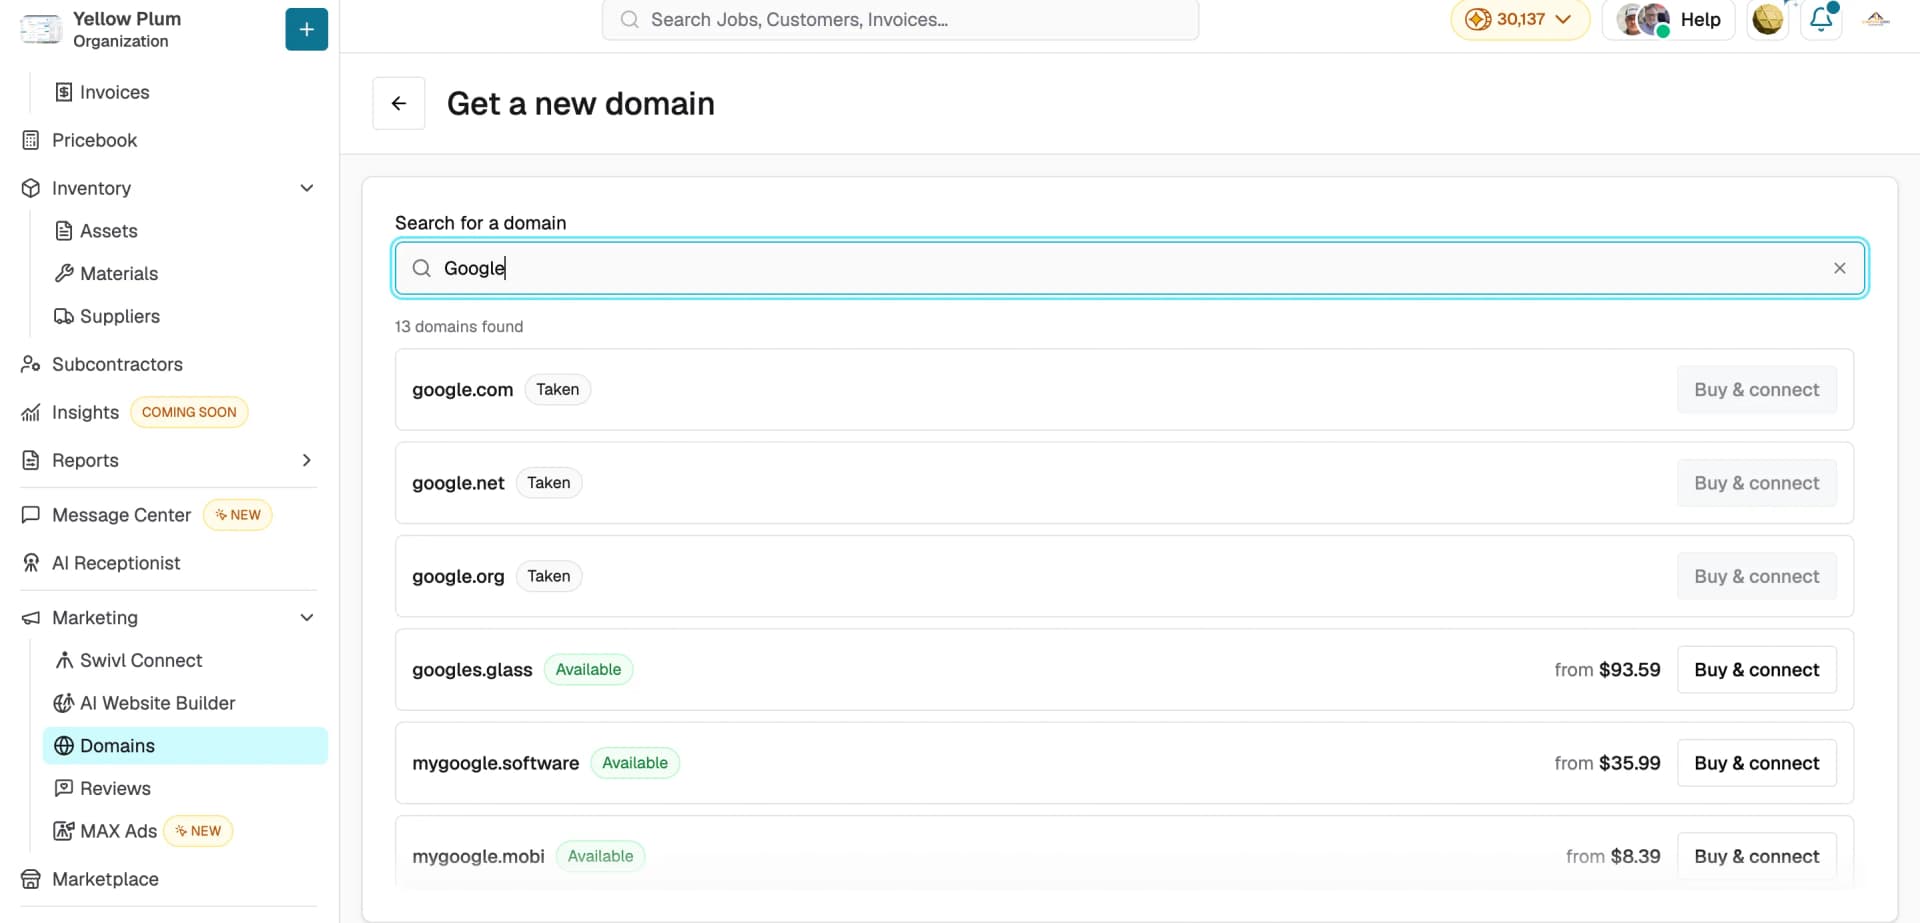This screenshot has height=923, width=1920.
Task: Click the Yellow Plum organization logo
Action: coord(40,29)
